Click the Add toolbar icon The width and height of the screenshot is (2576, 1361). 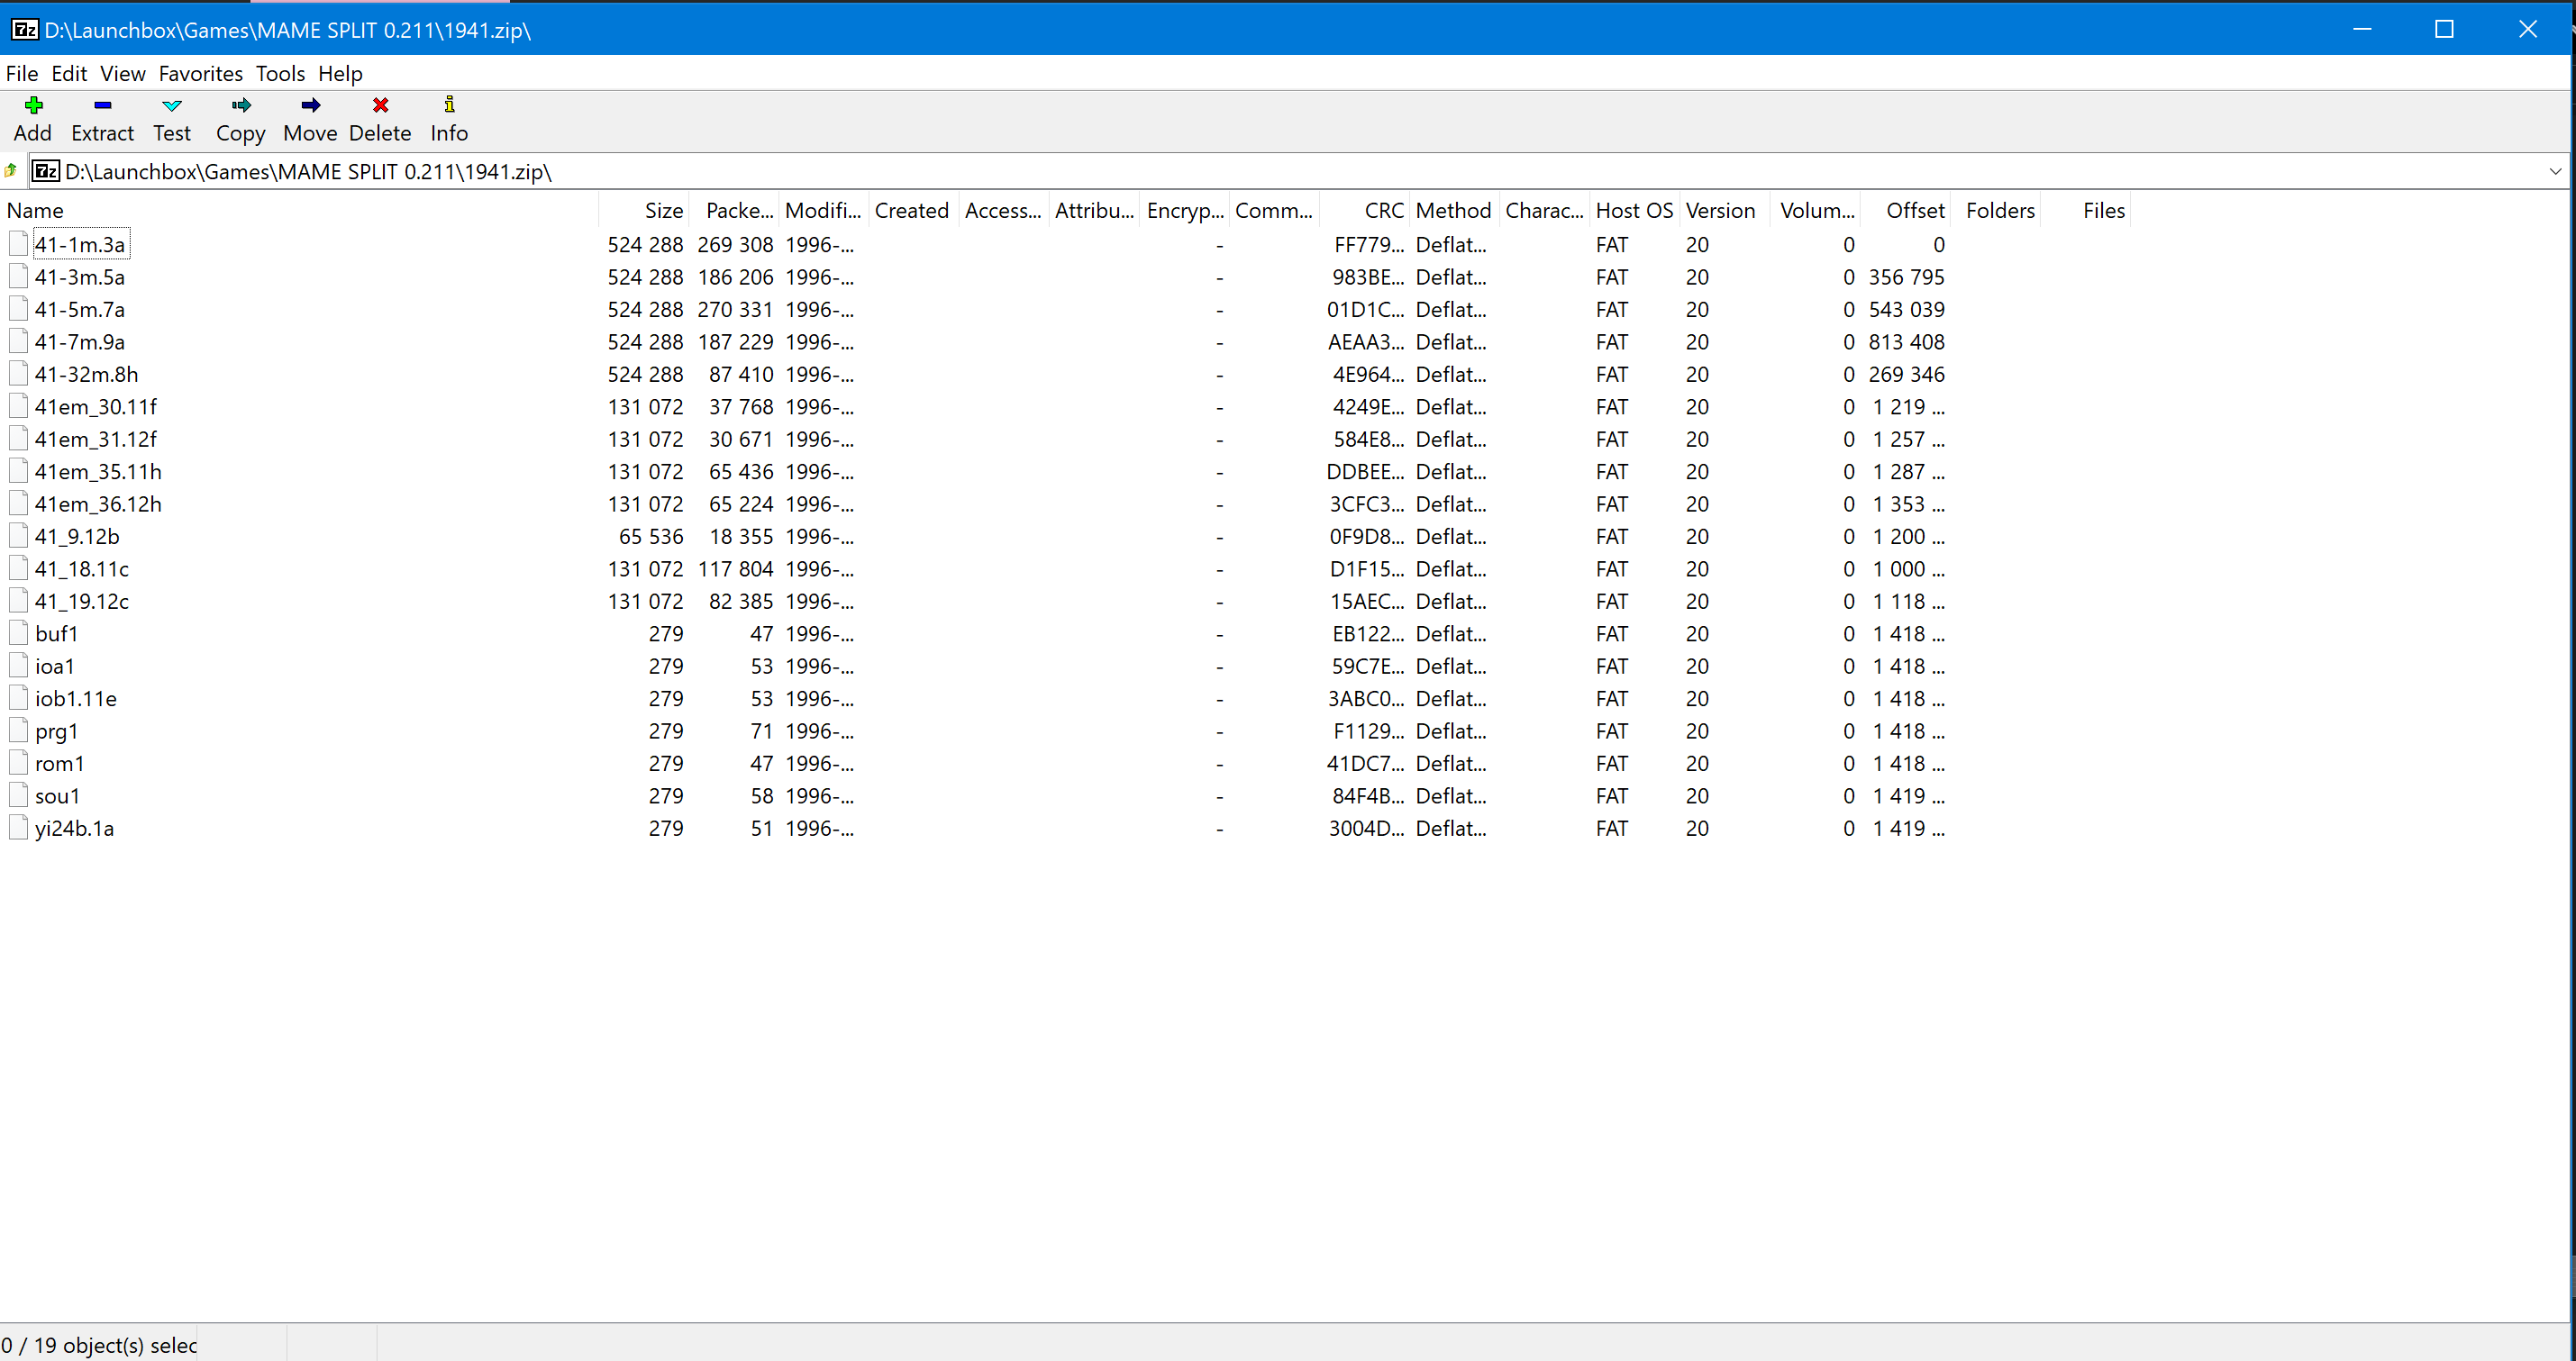[x=33, y=105]
